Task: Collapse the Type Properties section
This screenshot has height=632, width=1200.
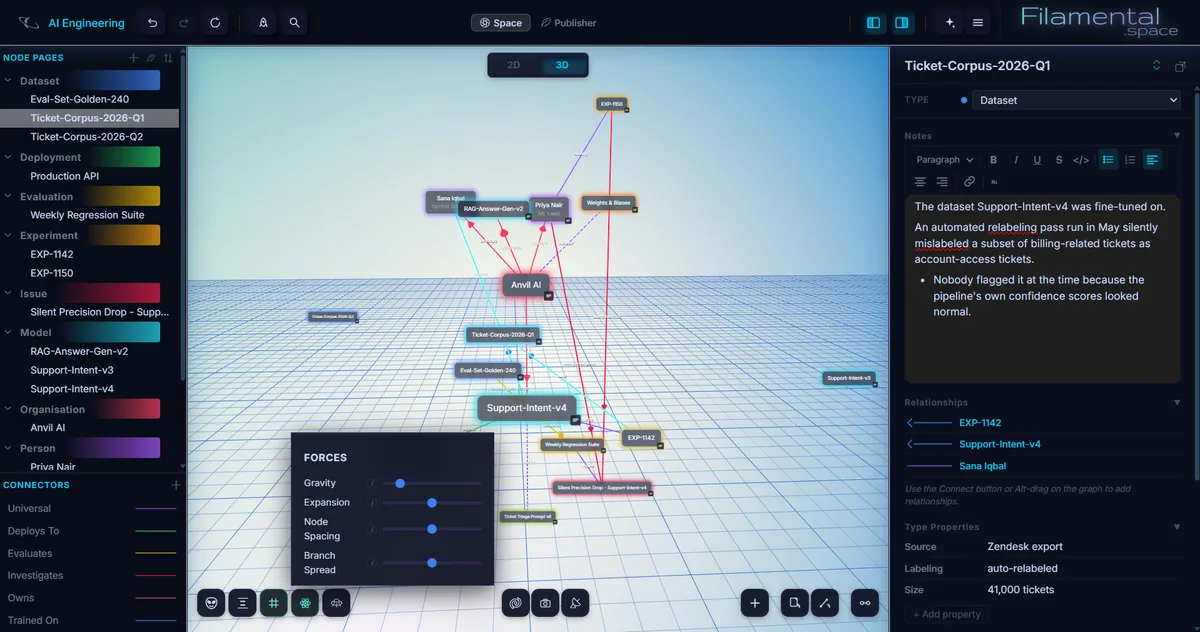Action: 1177,527
